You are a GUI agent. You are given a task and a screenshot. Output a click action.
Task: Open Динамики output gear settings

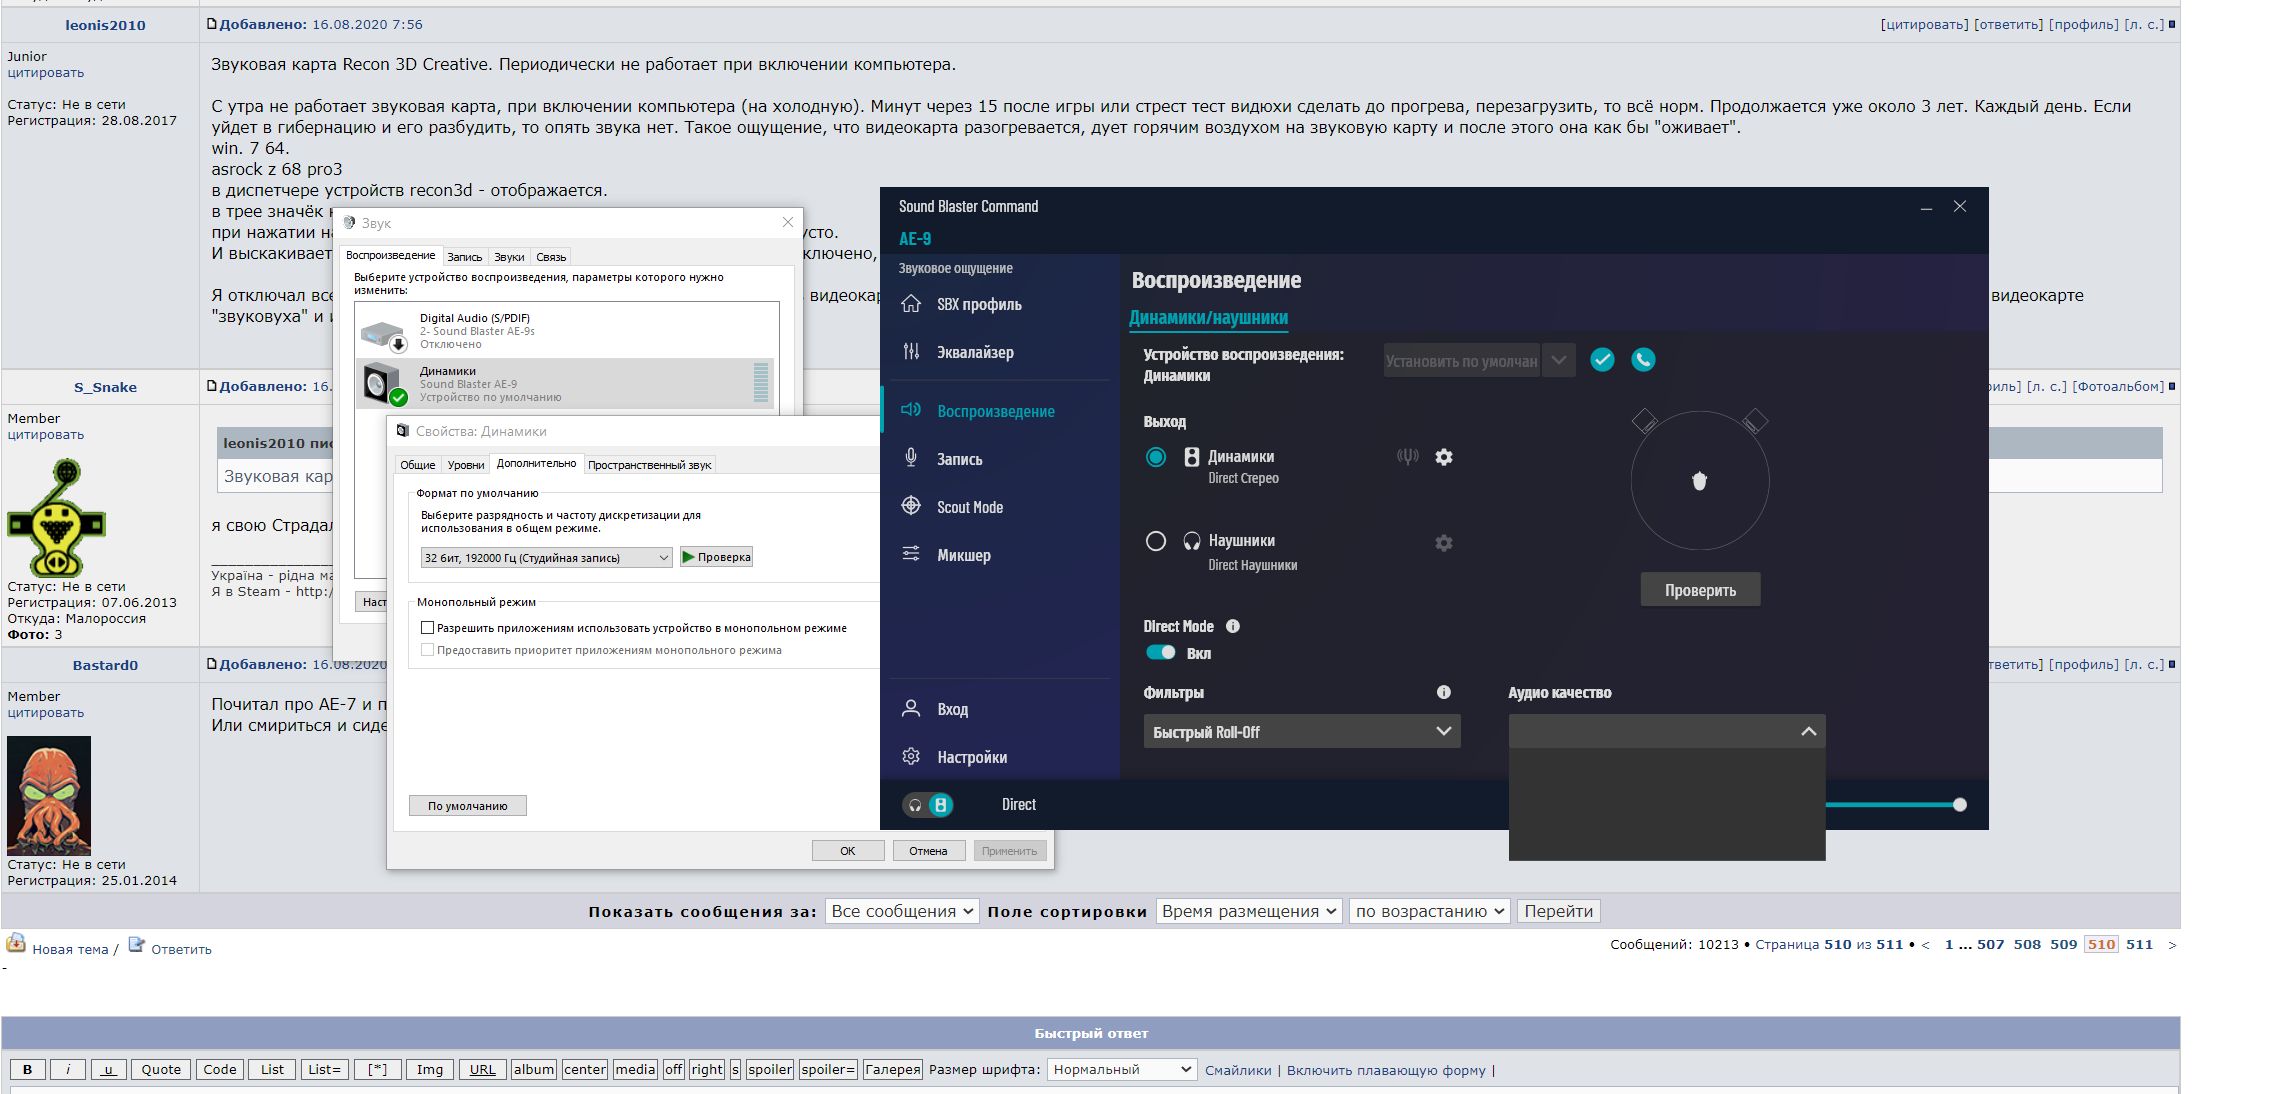click(x=1443, y=457)
